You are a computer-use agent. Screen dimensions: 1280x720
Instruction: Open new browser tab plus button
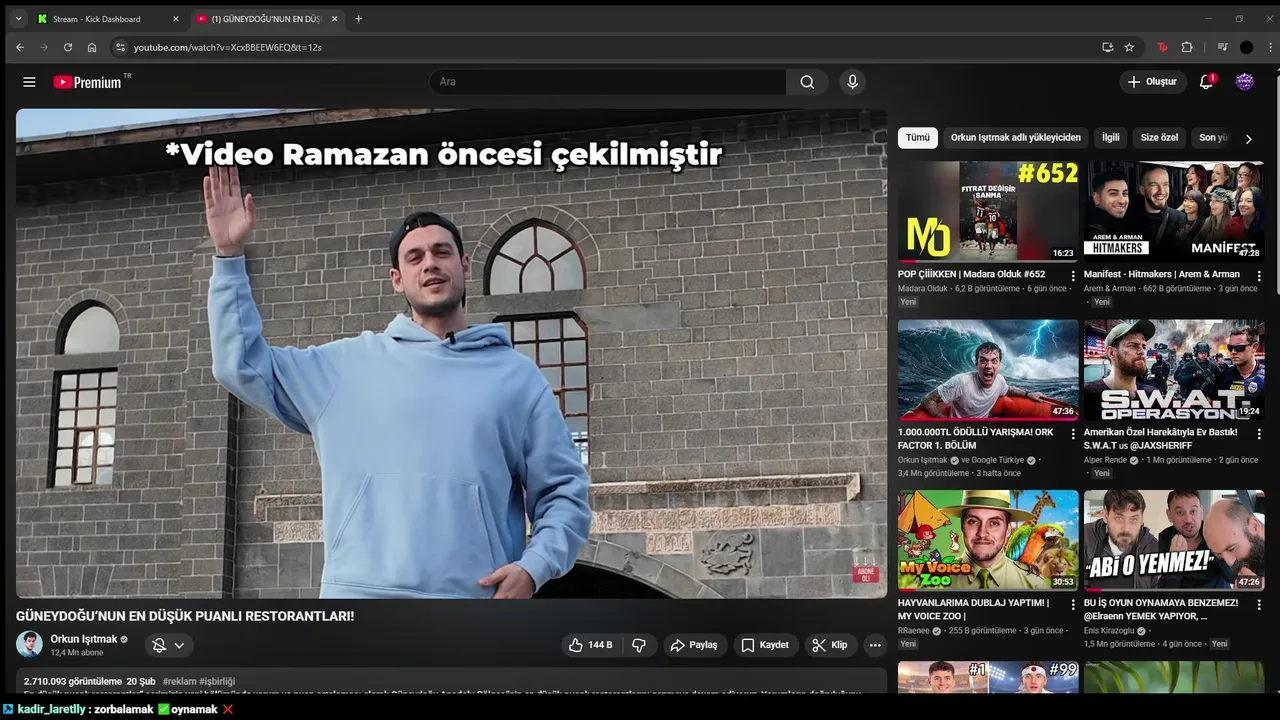(x=359, y=18)
